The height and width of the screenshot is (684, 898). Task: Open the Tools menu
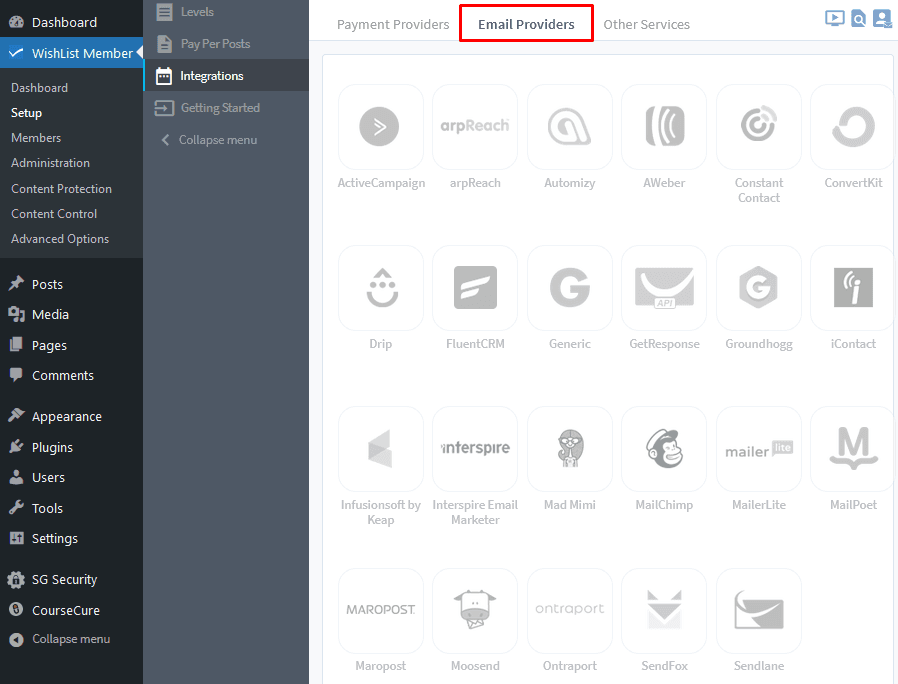point(71,508)
